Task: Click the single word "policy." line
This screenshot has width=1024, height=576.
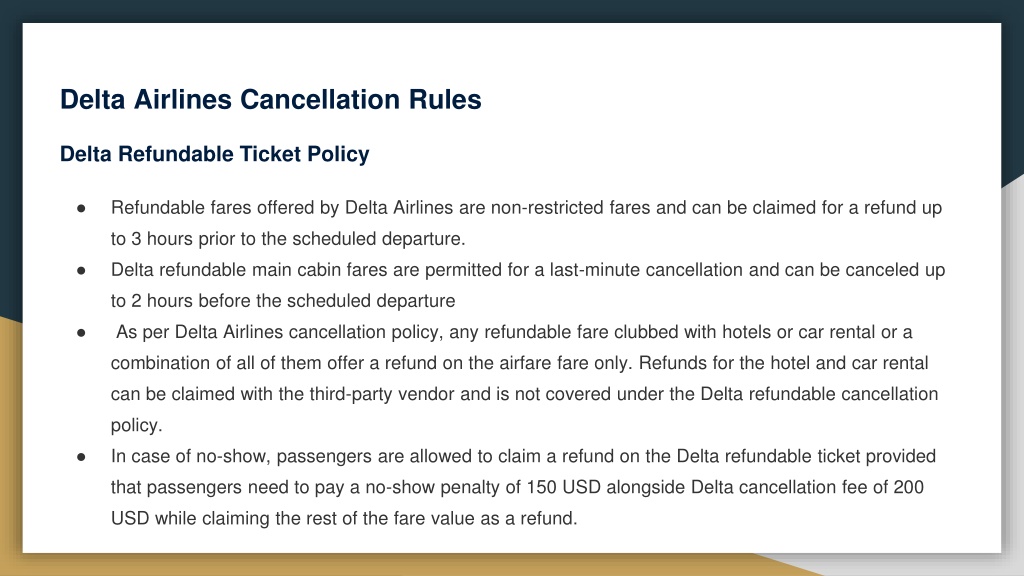Action: [x=136, y=425]
